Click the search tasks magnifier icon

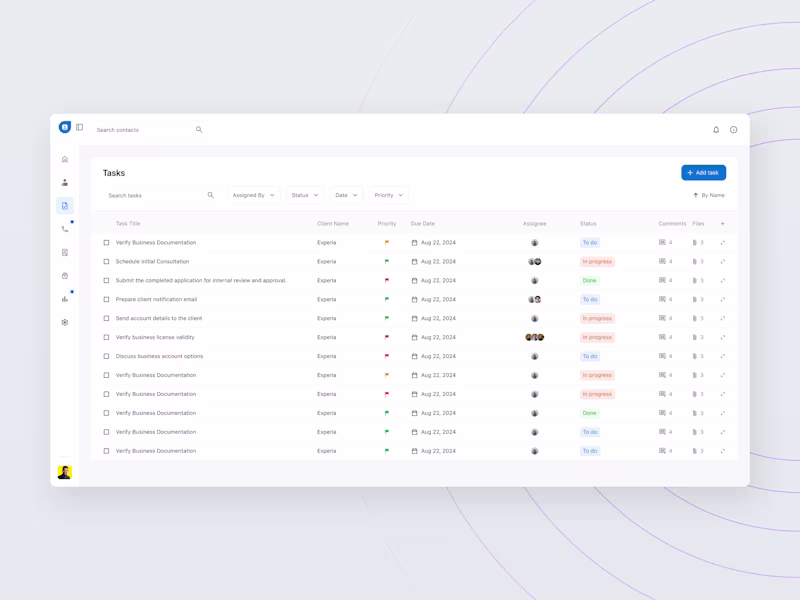click(x=211, y=195)
